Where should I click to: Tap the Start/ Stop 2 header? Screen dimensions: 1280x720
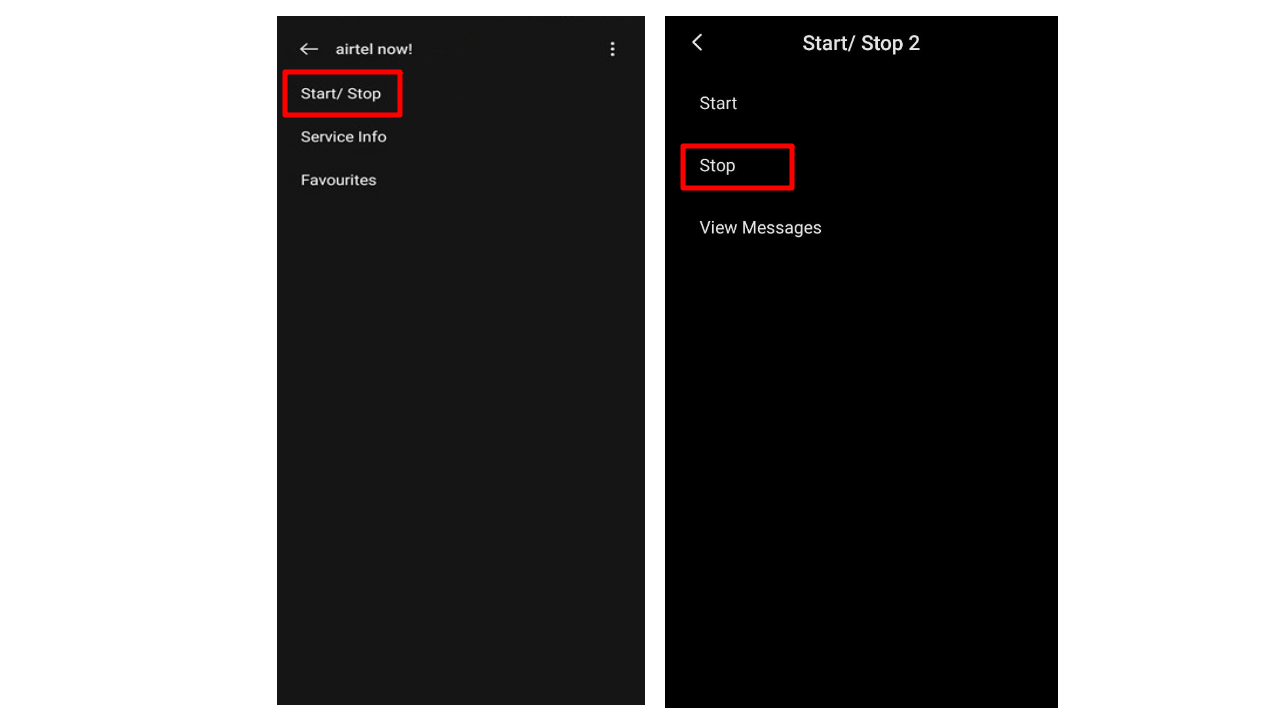(x=861, y=43)
